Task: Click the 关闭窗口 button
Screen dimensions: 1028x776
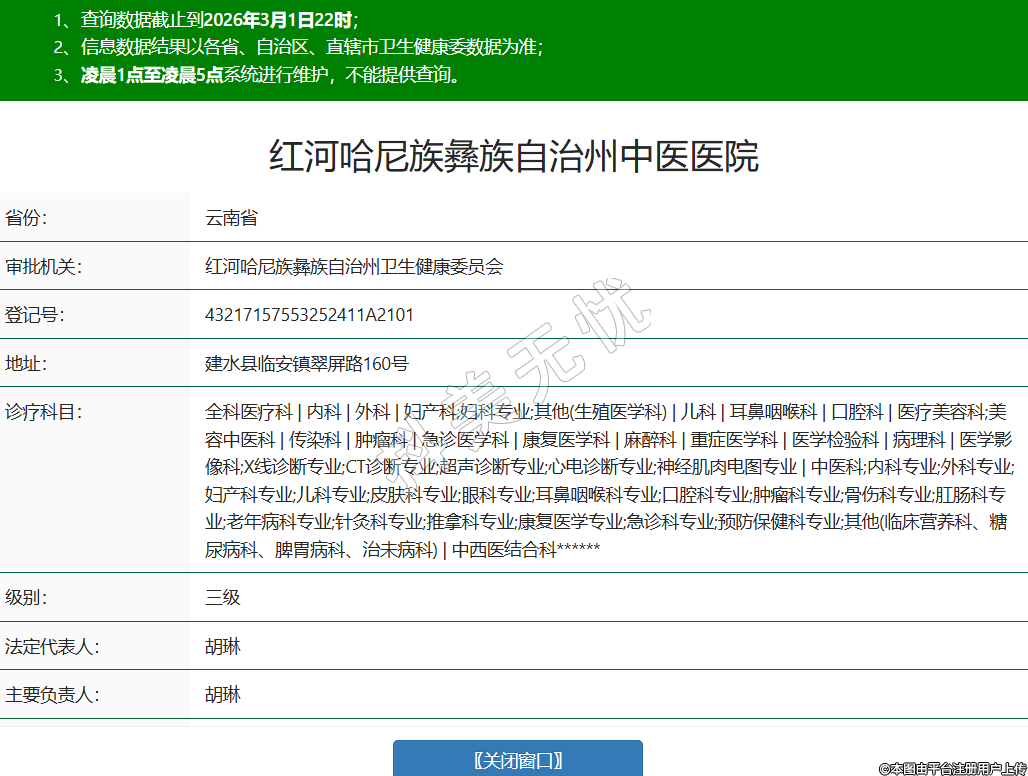Action: tap(517, 759)
